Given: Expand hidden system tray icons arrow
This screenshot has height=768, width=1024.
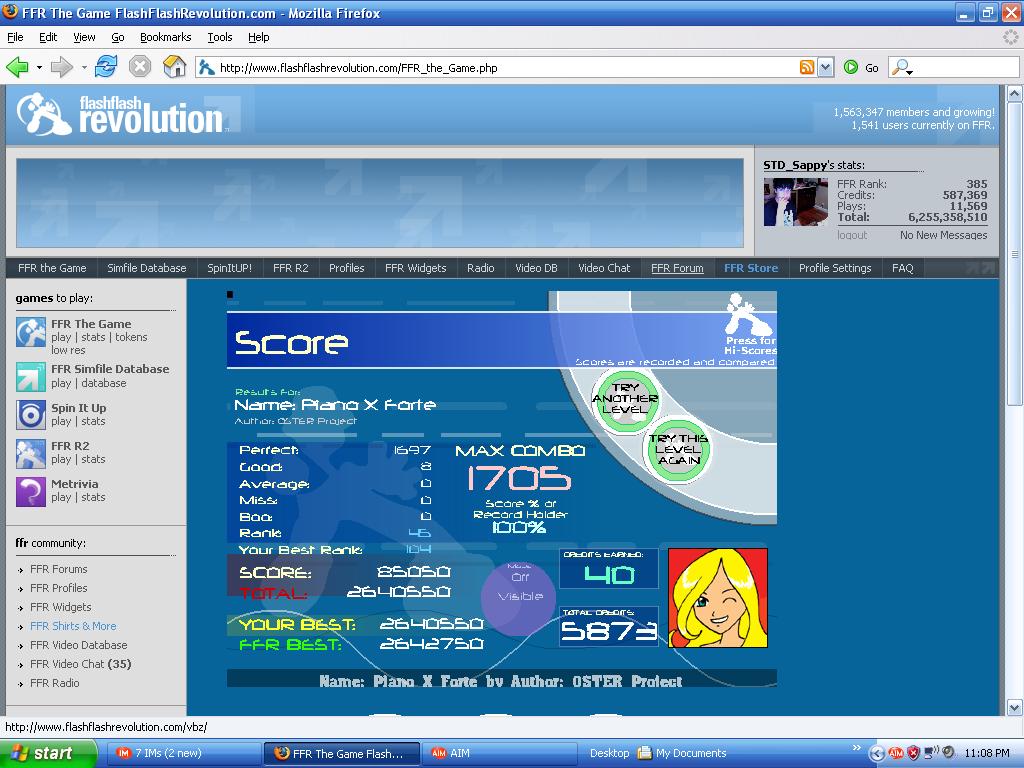Looking at the screenshot, I should point(876,753).
